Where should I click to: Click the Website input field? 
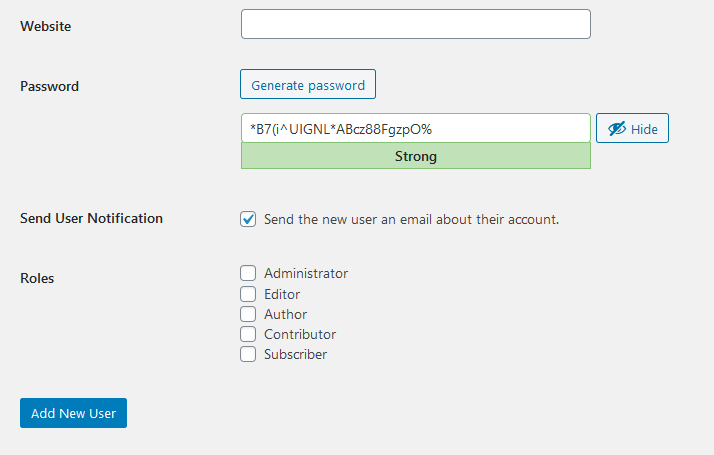(x=415, y=24)
